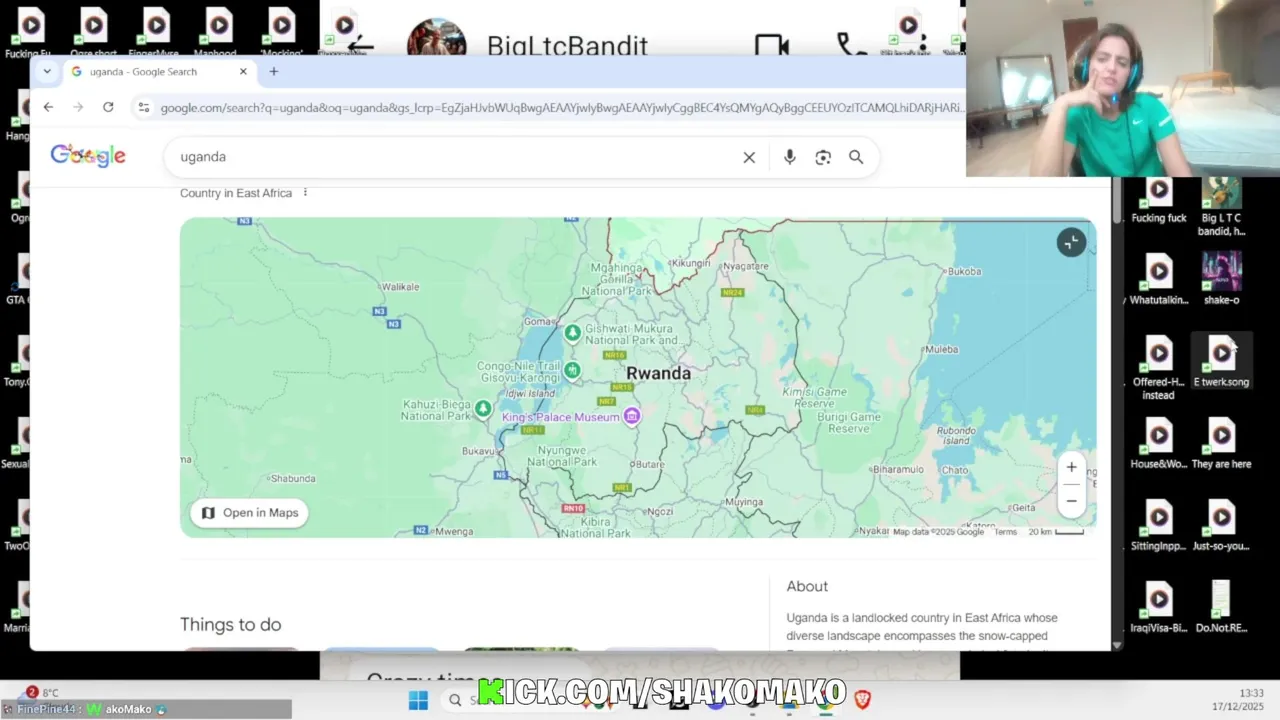Select King's Palace Museum map marker
Image resolution: width=1280 pixels, height=720 pixels.
click(631, 416)
